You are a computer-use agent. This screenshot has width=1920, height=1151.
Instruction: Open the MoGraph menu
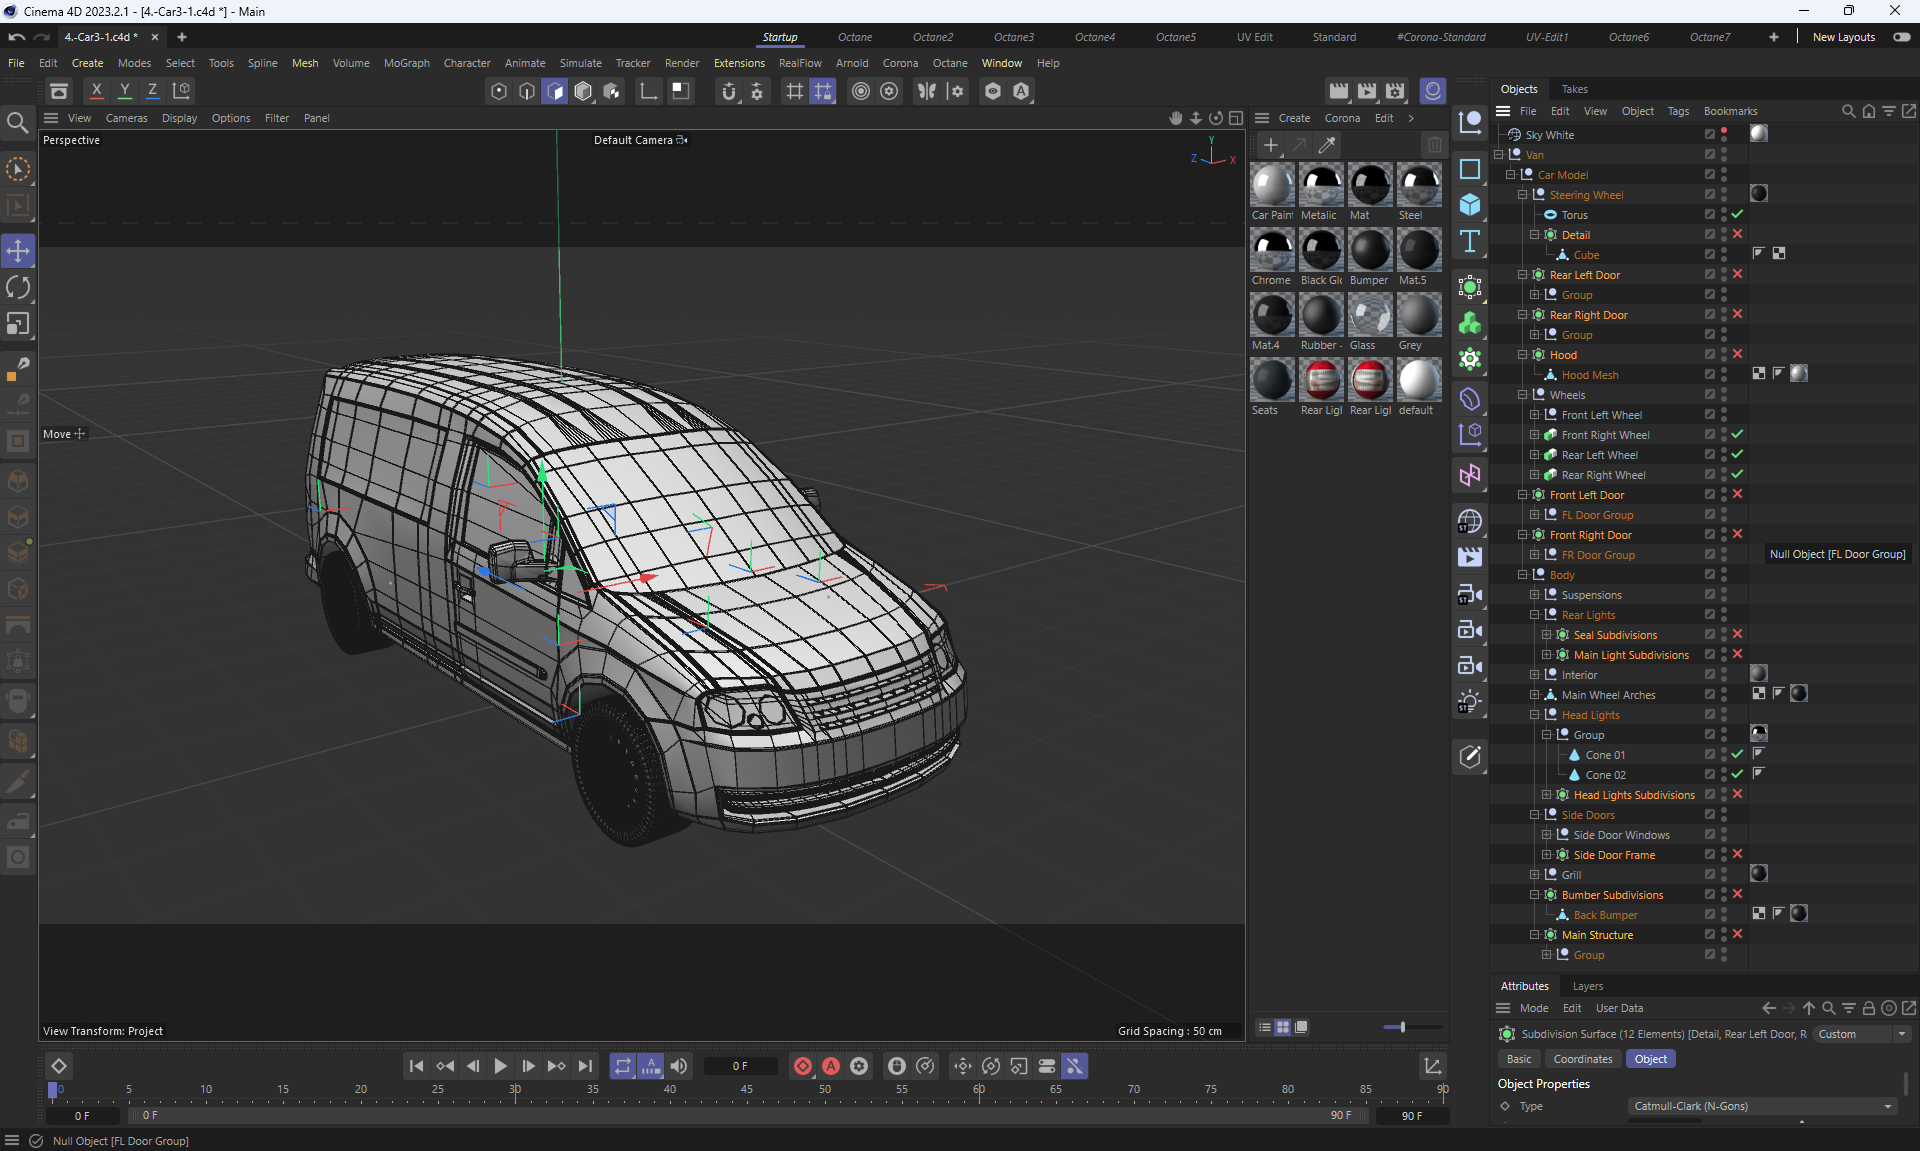pos(406,63)
